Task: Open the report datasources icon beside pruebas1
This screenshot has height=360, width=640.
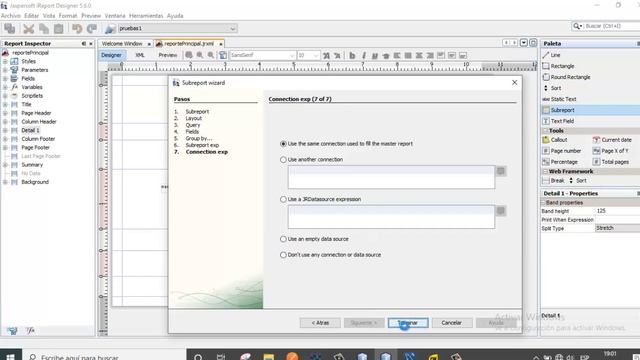Action: 109,29
